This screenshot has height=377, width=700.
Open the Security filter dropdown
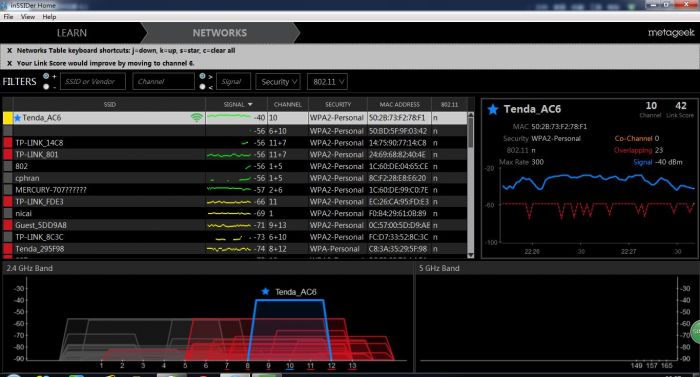click(278, 81)
